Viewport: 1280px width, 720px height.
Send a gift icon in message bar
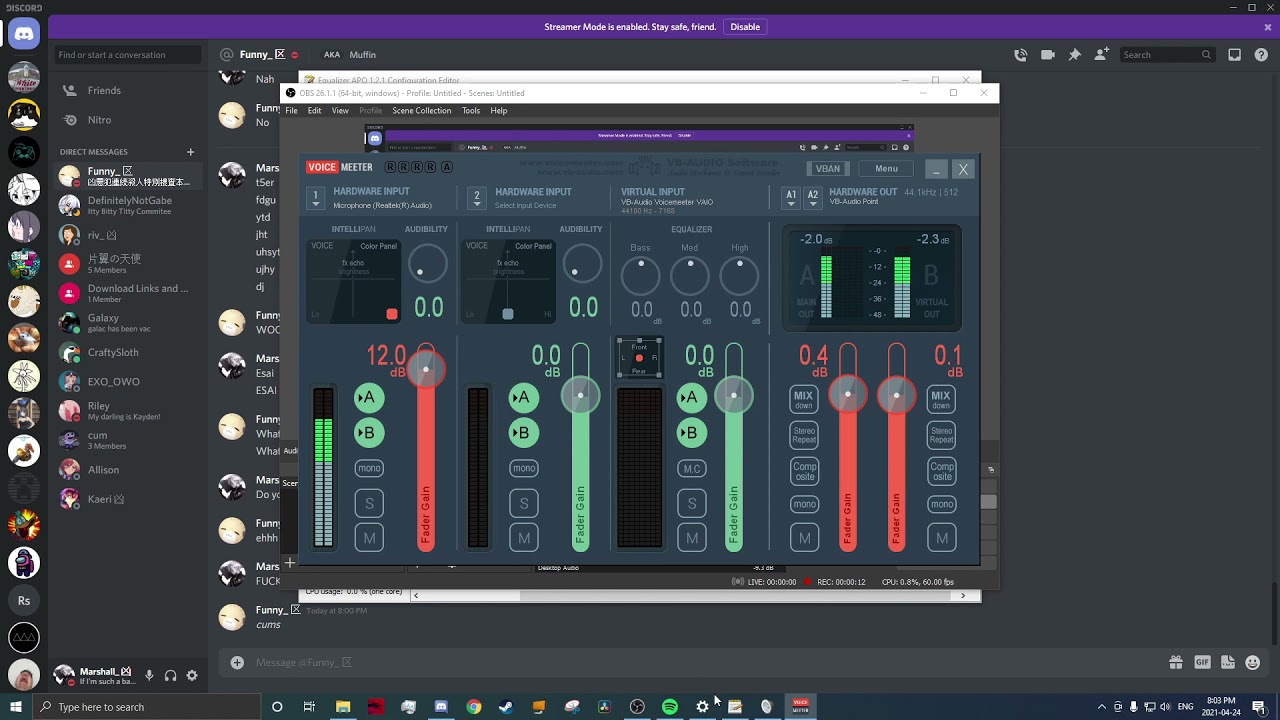(x=1176, y=662)
